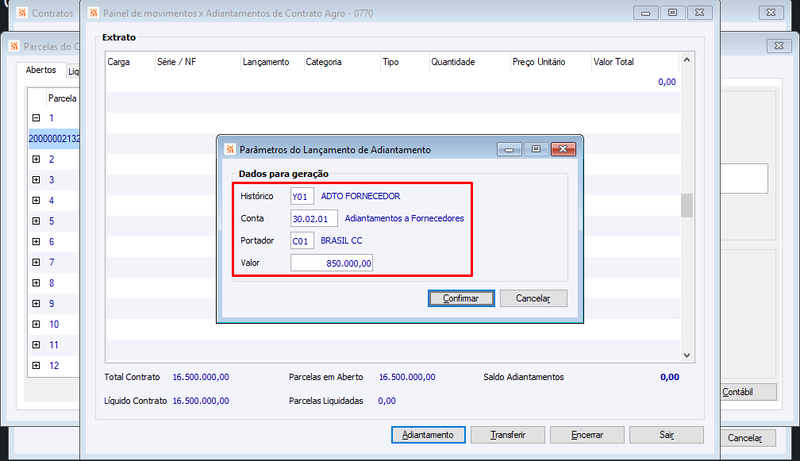Sort Extrato by Valor Total column

tap(635, 62)
